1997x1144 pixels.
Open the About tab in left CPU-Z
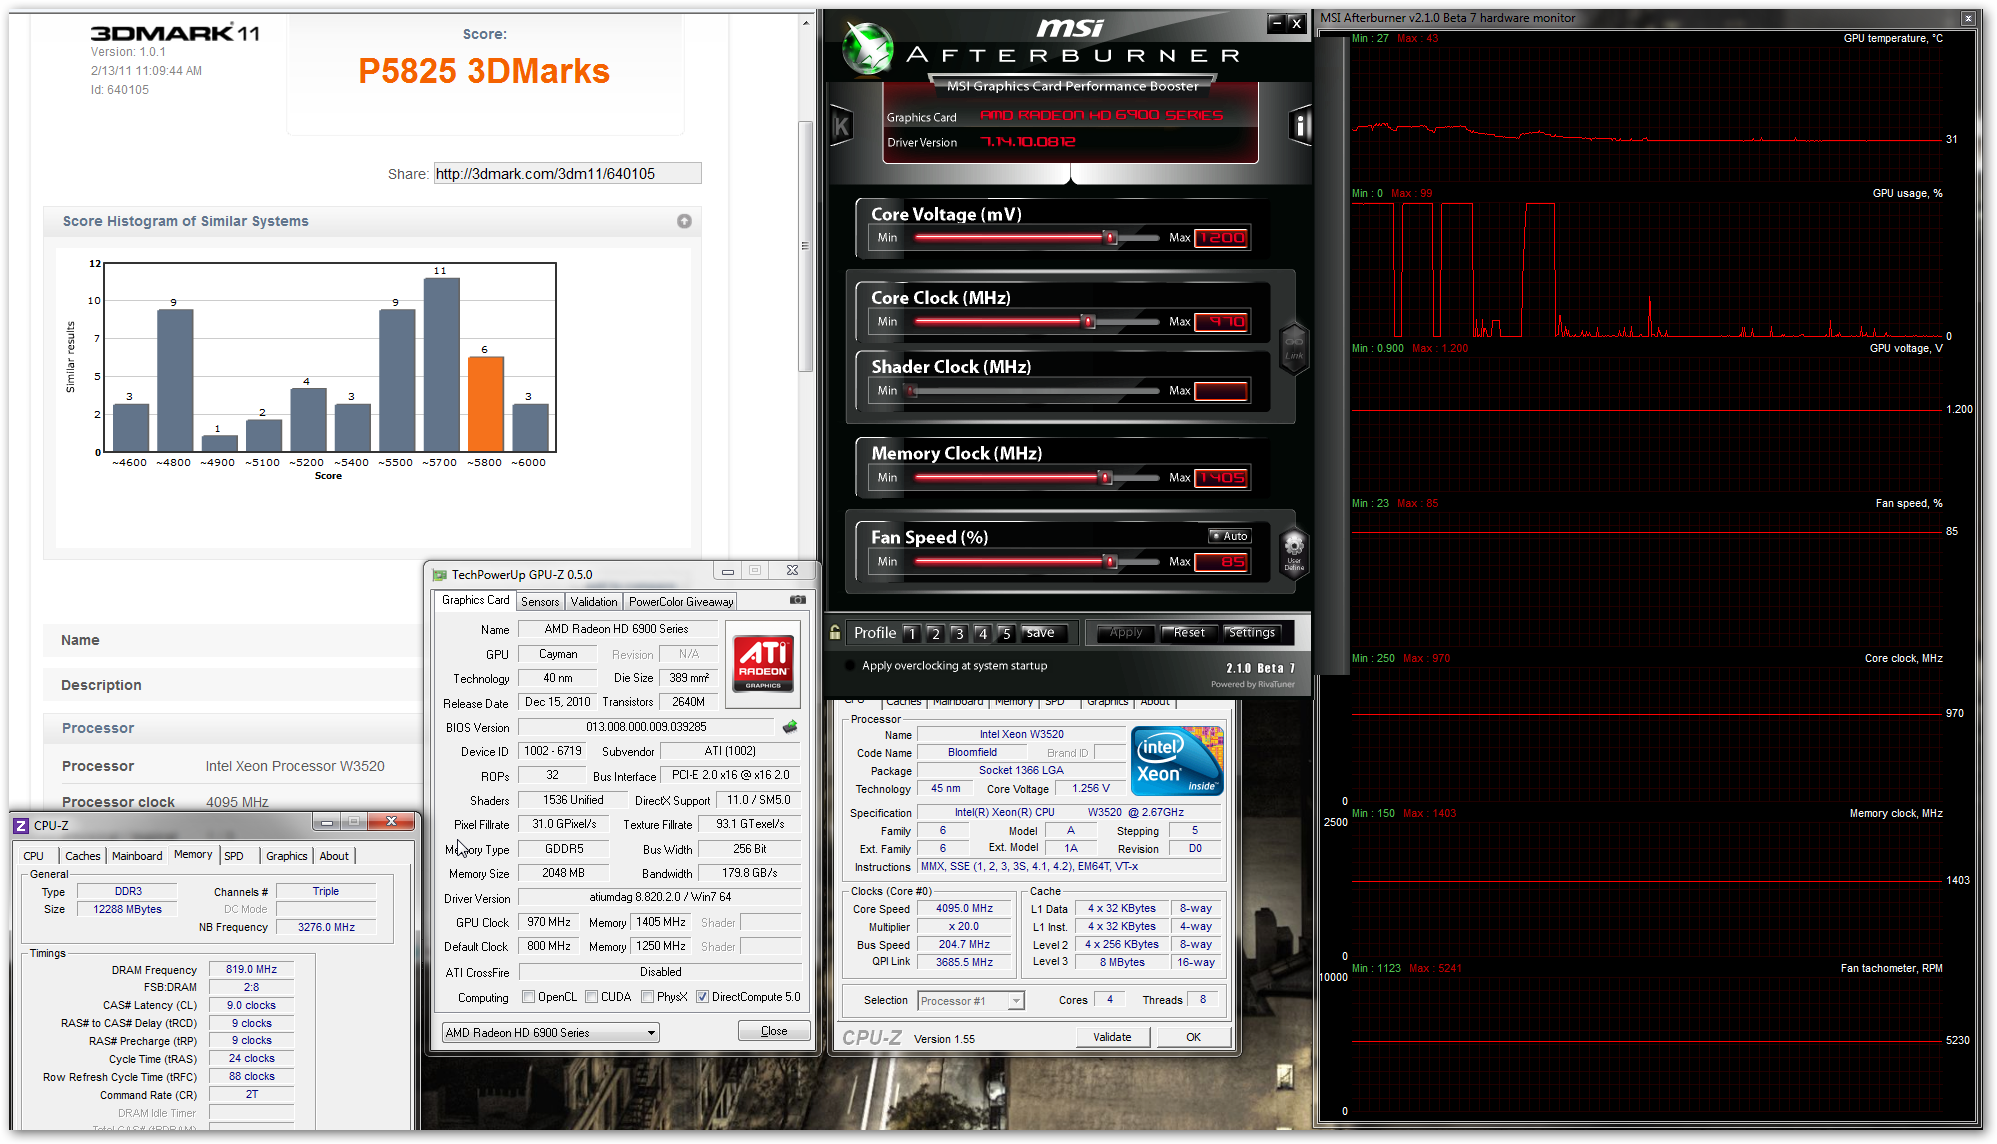click(334, 856)
